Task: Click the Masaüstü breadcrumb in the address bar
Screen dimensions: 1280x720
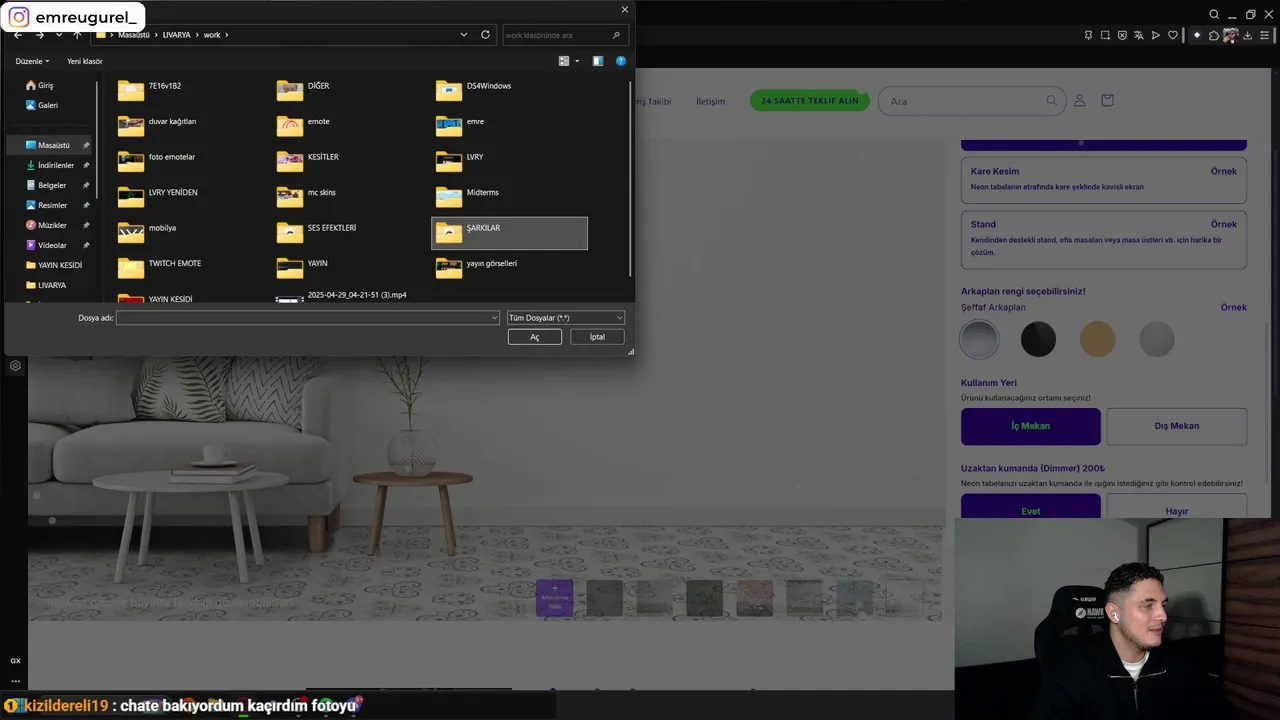Action: pyautogui.click(x=134, y=35)
